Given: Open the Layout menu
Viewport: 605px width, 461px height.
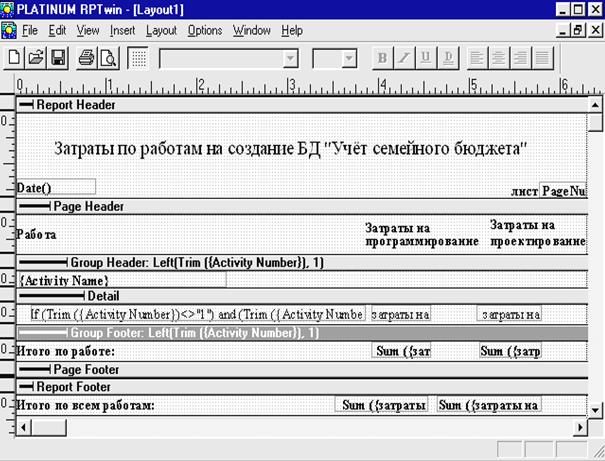Looking at the screenshot, I should tap(161, 30).
